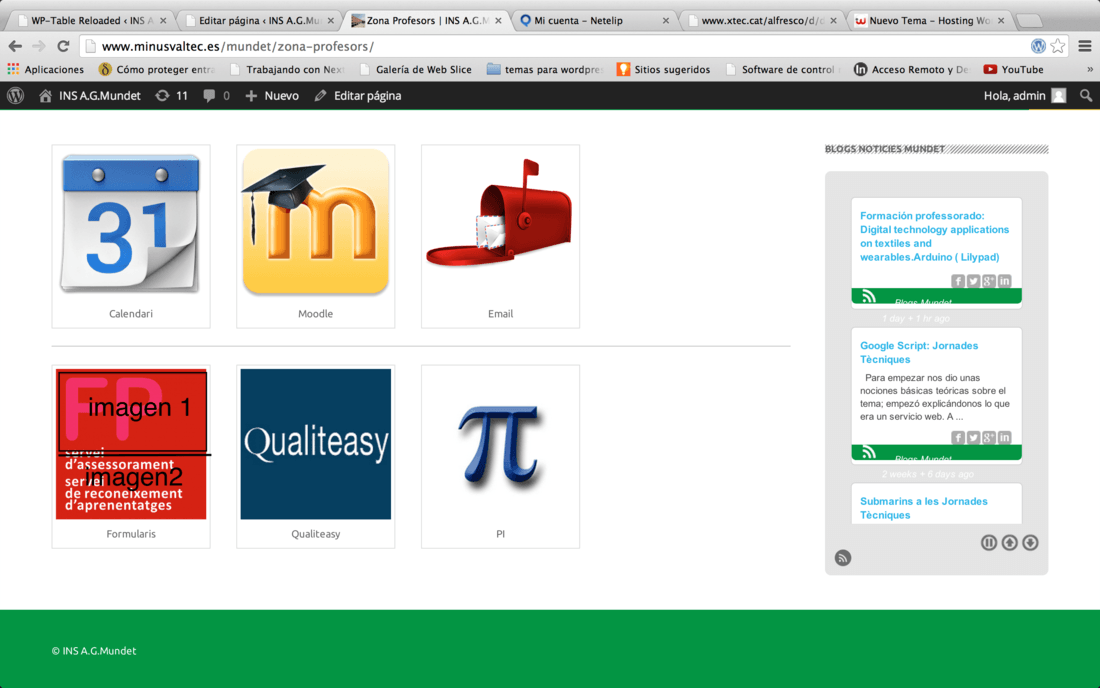Open the YouTube bookmark
Screen dimensions: 1100x688
(x=1014, y=69)
